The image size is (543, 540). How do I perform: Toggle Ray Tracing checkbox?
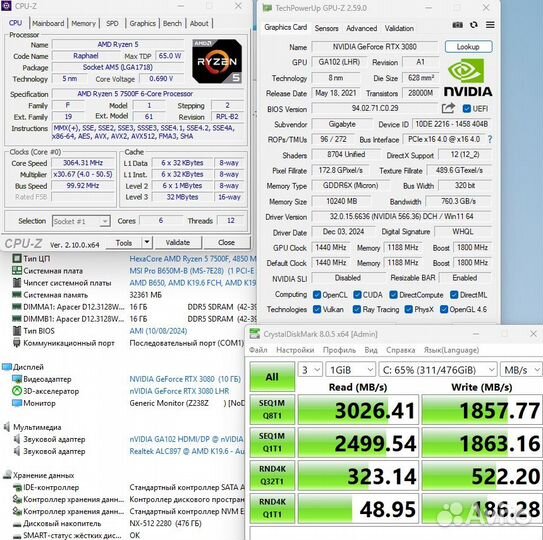357,309
